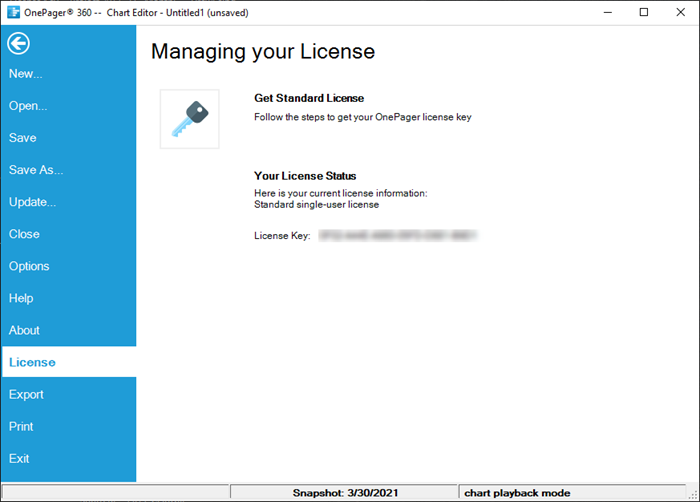Go to the Help section
This screenshot has width=700, height=502.
coord(21,298)
